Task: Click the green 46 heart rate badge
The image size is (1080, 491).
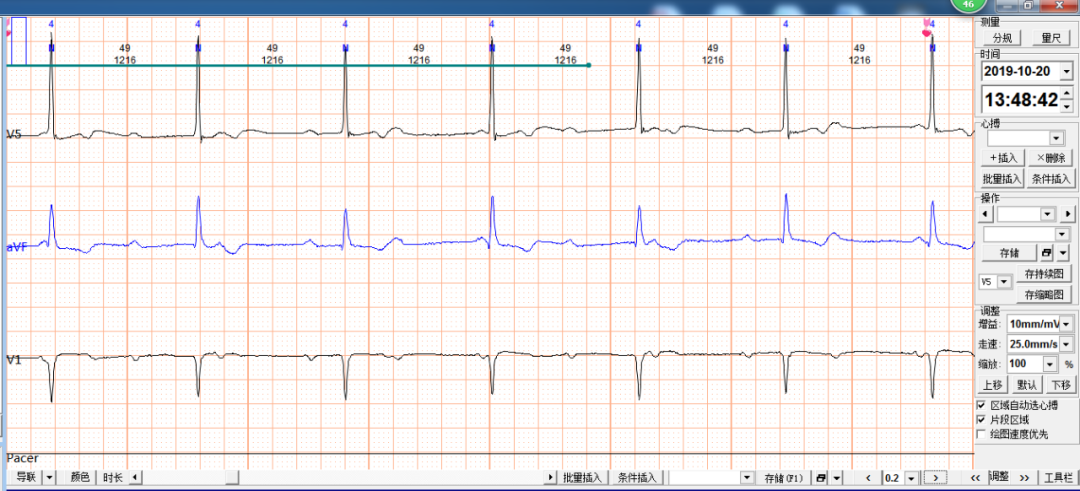Action: pos(969,4)
